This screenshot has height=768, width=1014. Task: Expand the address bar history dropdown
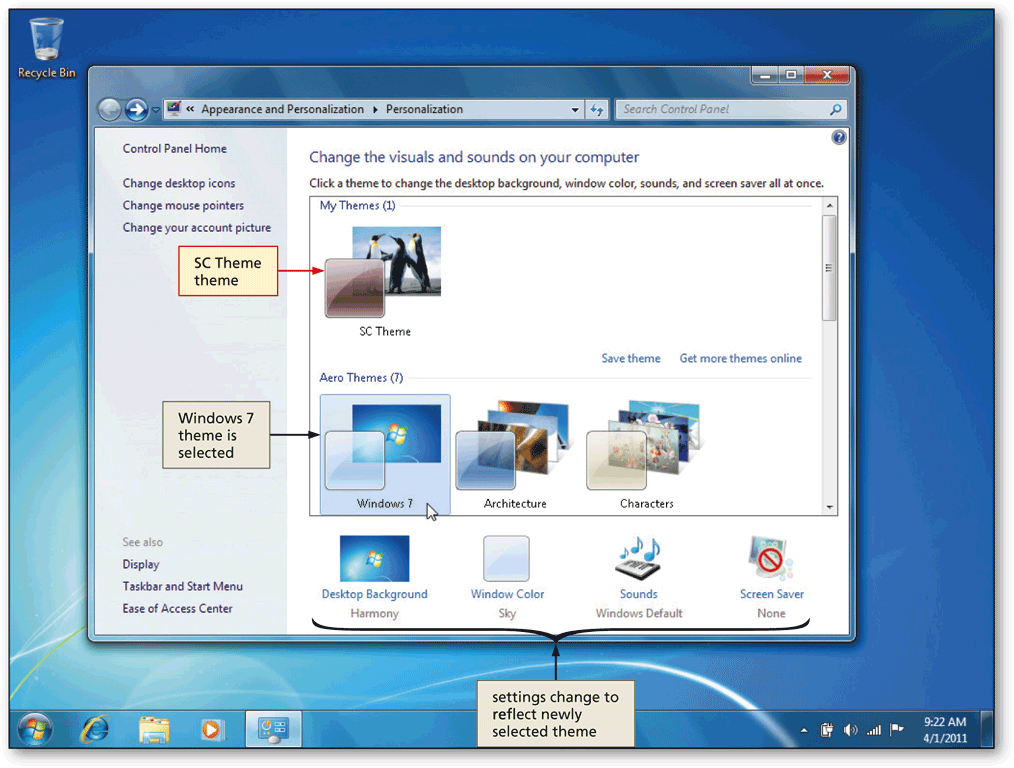(575, 110)
